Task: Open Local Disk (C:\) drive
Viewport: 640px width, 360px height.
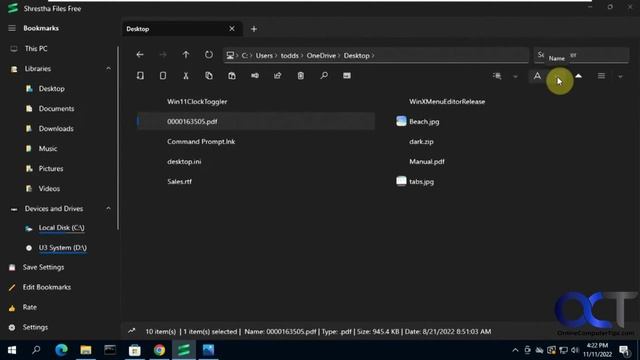Action: click(61, 228)
